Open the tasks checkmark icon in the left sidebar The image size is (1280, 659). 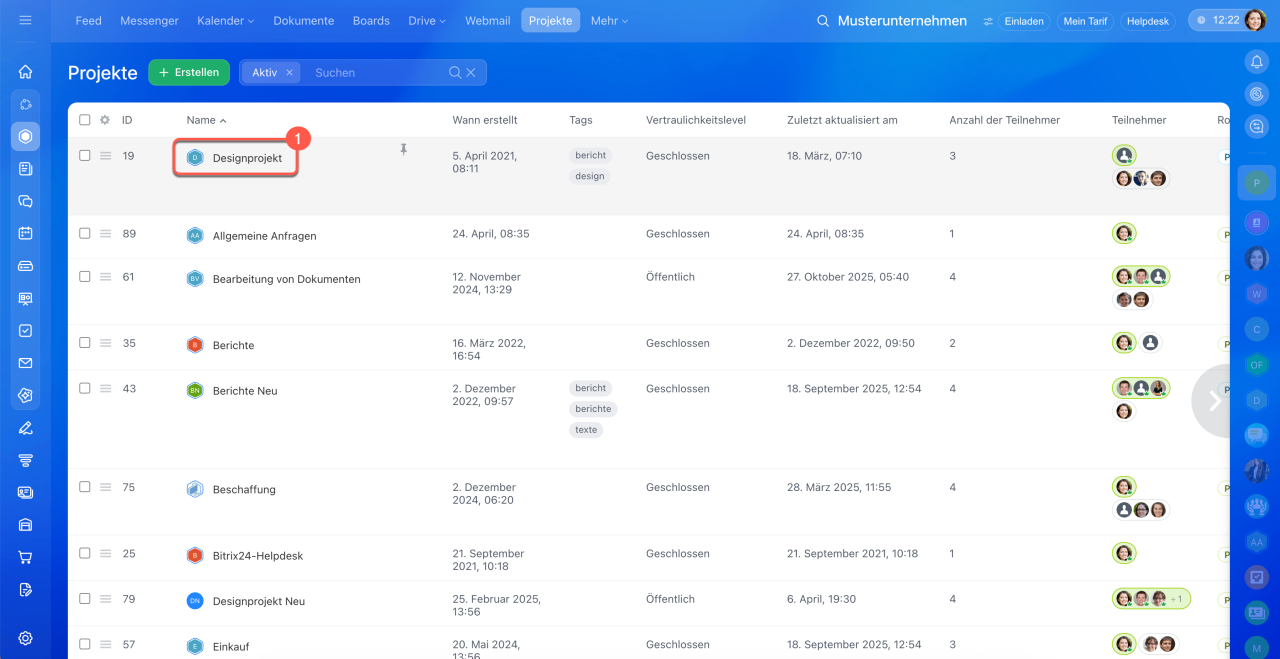point(25,330)
